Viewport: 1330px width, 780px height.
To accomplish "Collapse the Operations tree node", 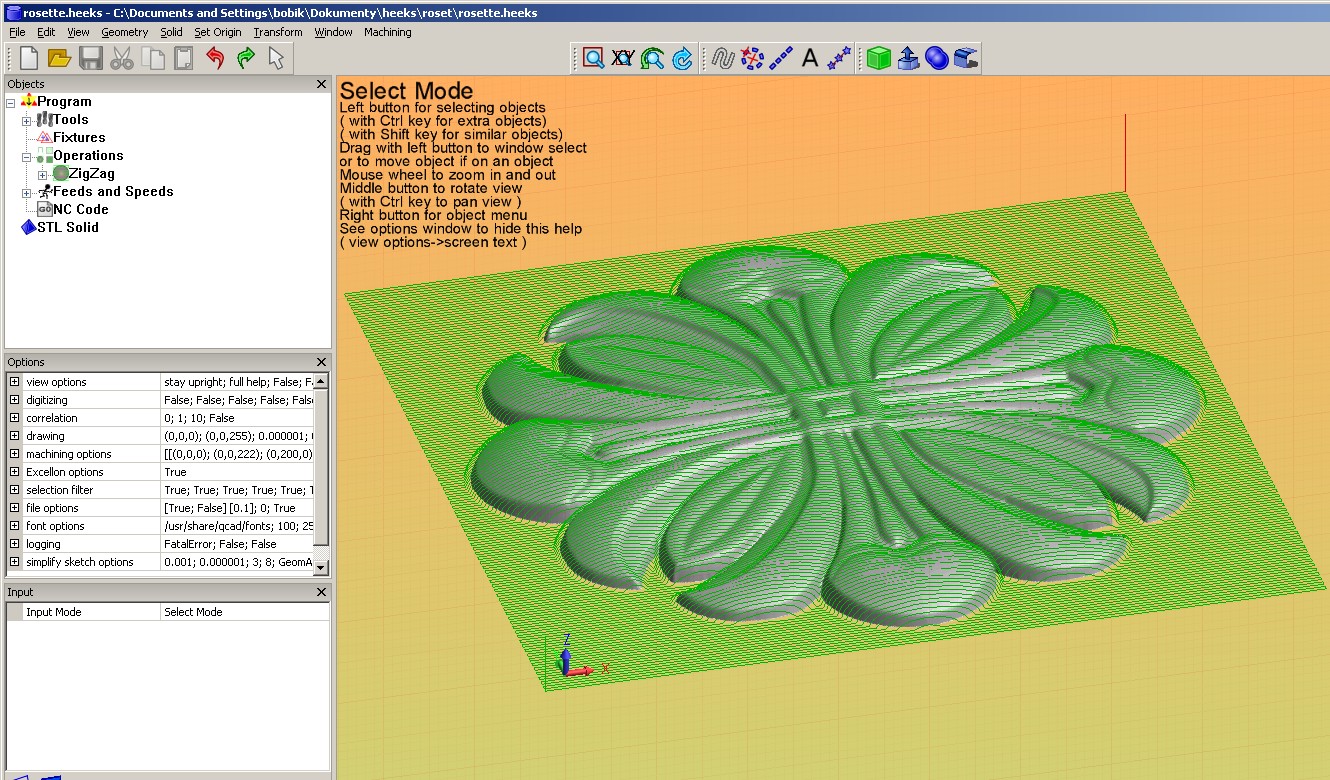I will pyautogui.click(x=27, y=157).
